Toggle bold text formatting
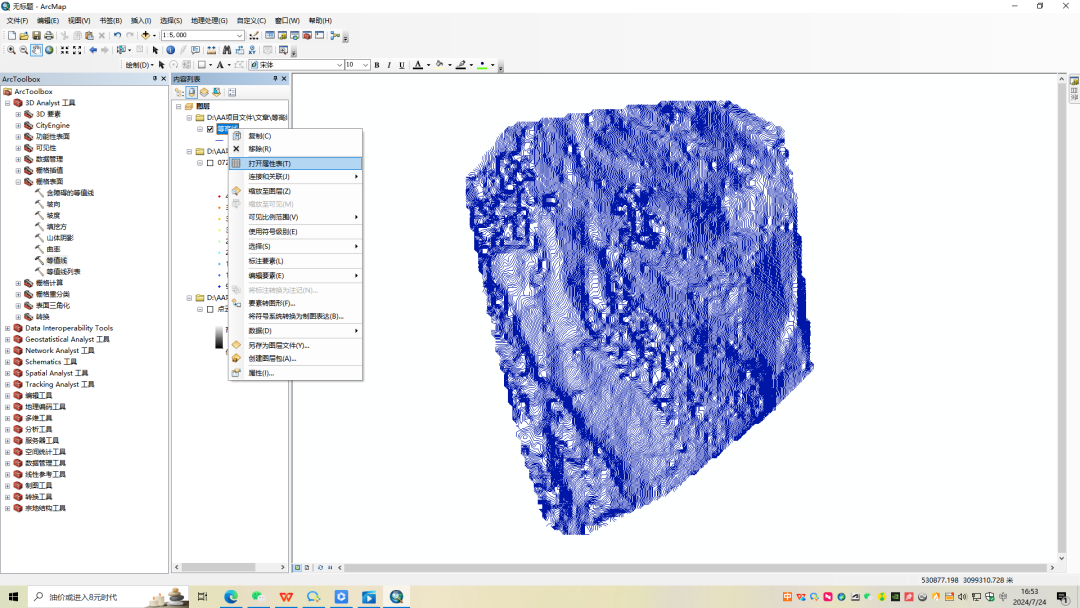Viewport: 1080px width, 608px height. [x=377, y=65]
